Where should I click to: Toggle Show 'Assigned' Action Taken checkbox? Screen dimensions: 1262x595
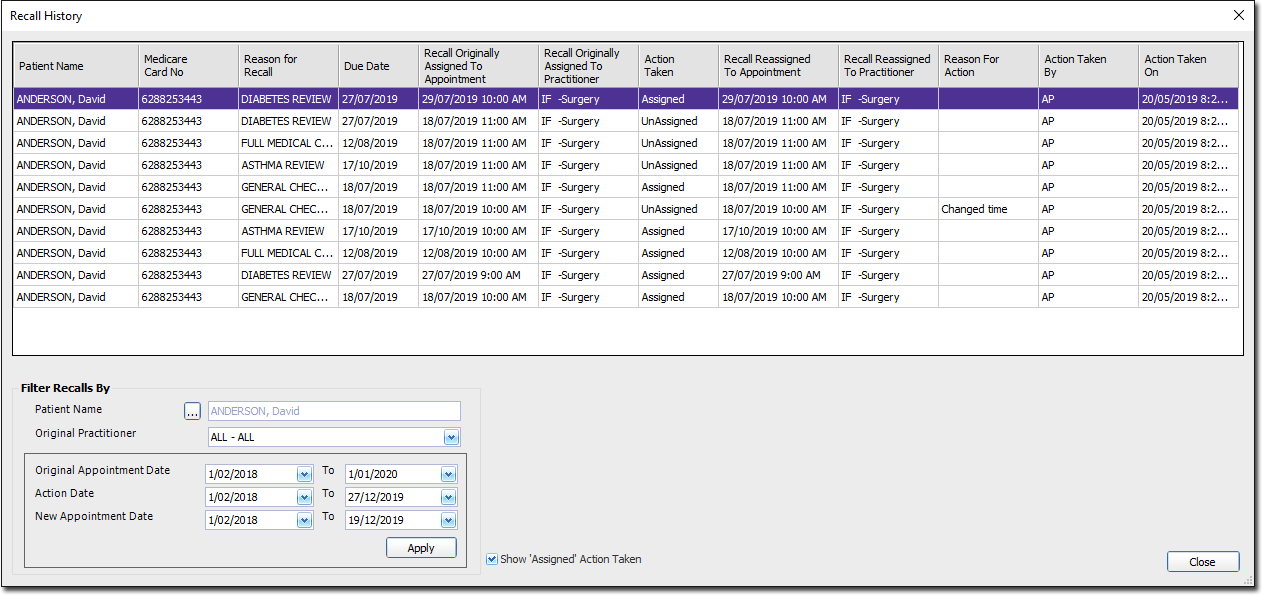pos(491,559)
